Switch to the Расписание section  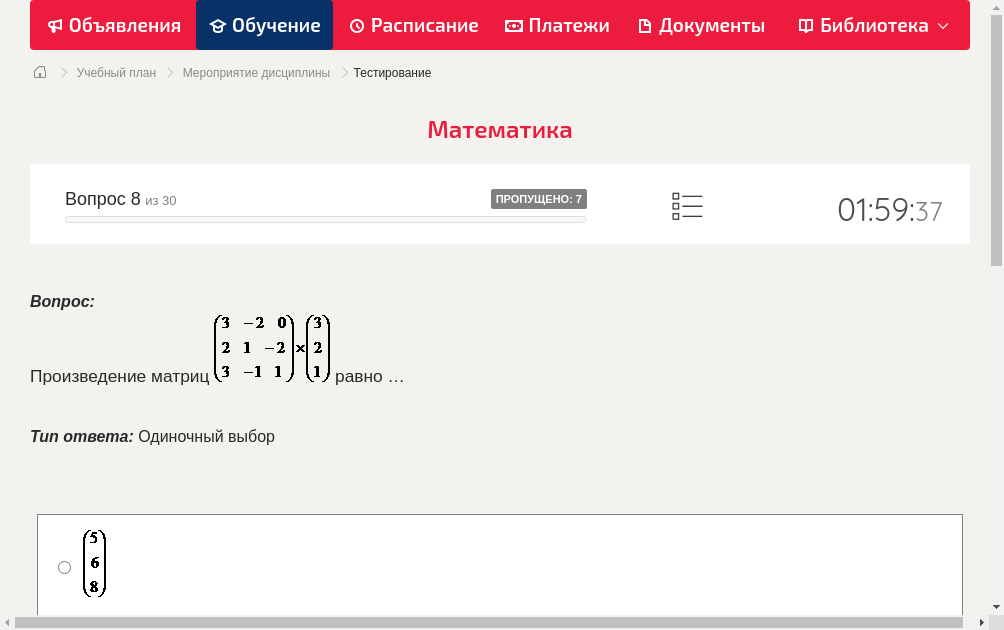click(x=413, y=25)
